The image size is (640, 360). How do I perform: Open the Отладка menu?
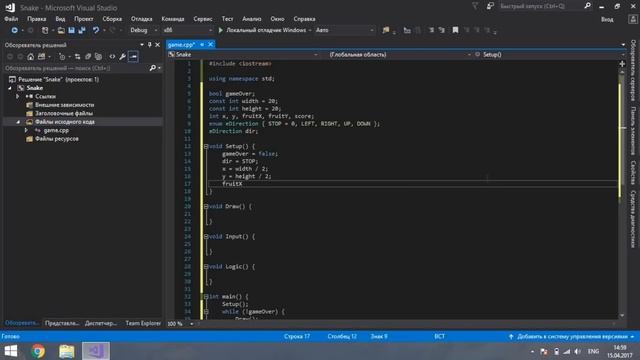click(x=142, y=19)
